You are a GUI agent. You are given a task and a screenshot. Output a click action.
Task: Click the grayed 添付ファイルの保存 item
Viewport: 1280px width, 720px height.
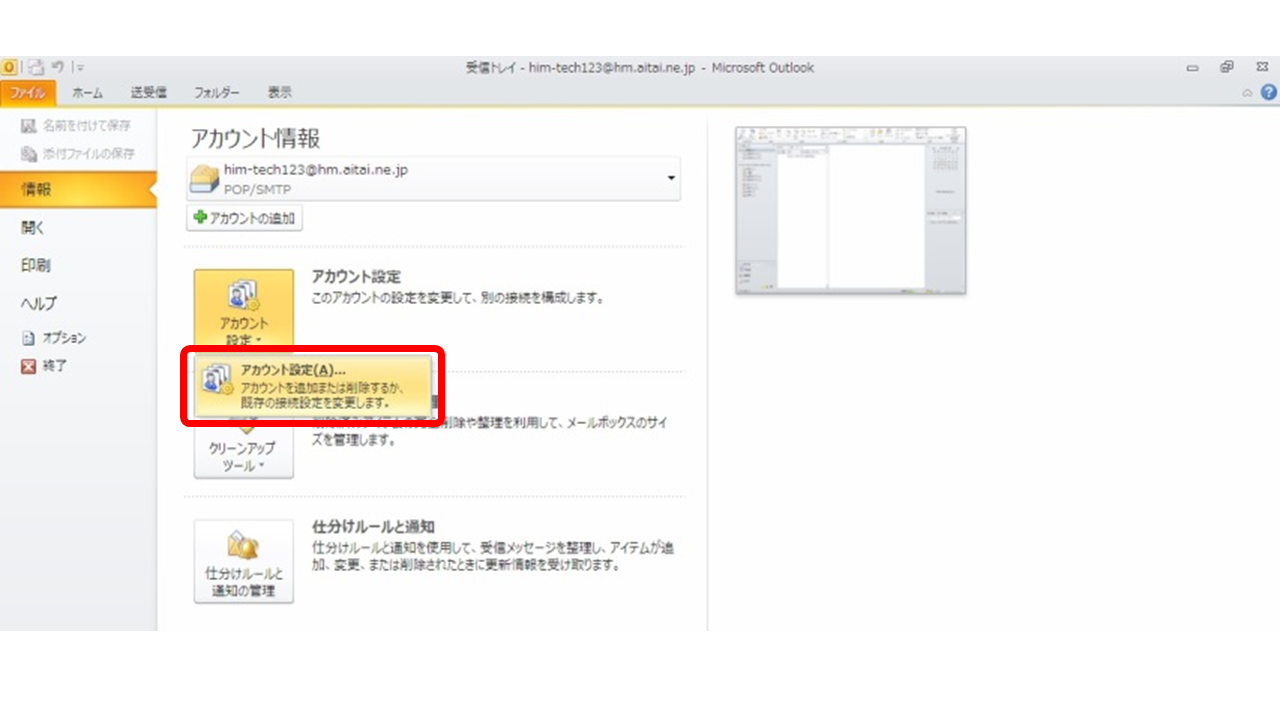pyautogui.click(x=76, y=154)
